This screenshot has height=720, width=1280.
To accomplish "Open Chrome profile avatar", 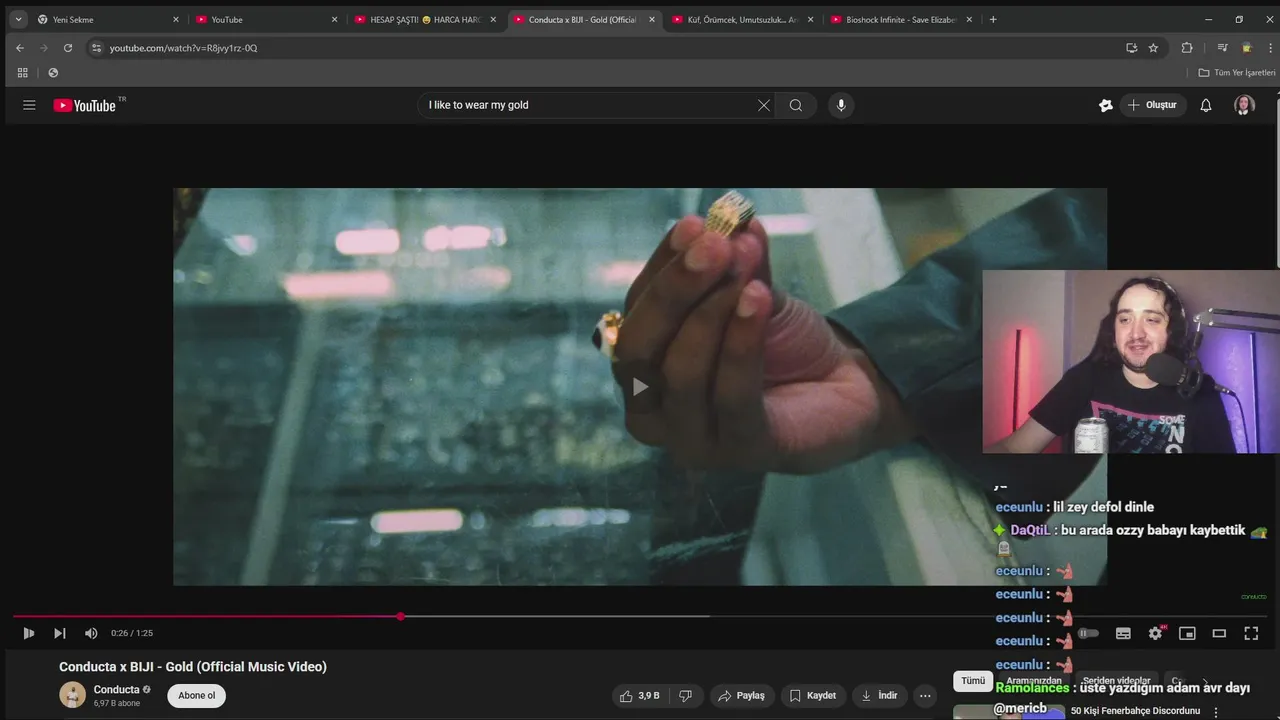I will [x=1247, y=48].
